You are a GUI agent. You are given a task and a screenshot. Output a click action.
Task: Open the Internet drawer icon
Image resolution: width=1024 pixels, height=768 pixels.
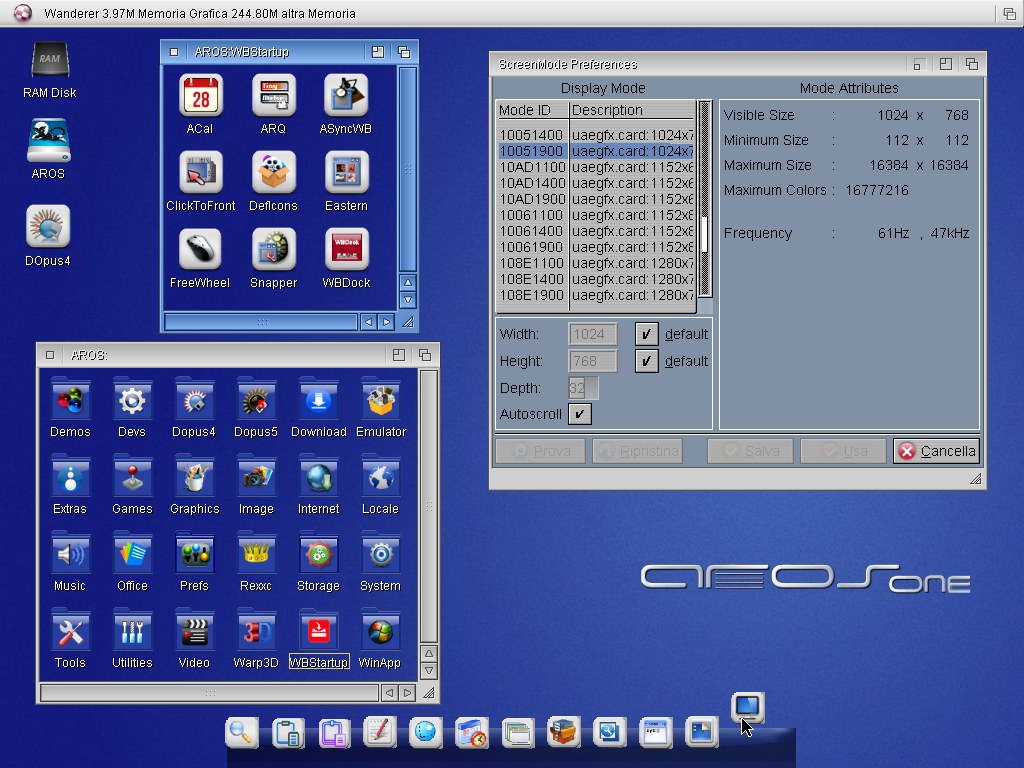318,476
